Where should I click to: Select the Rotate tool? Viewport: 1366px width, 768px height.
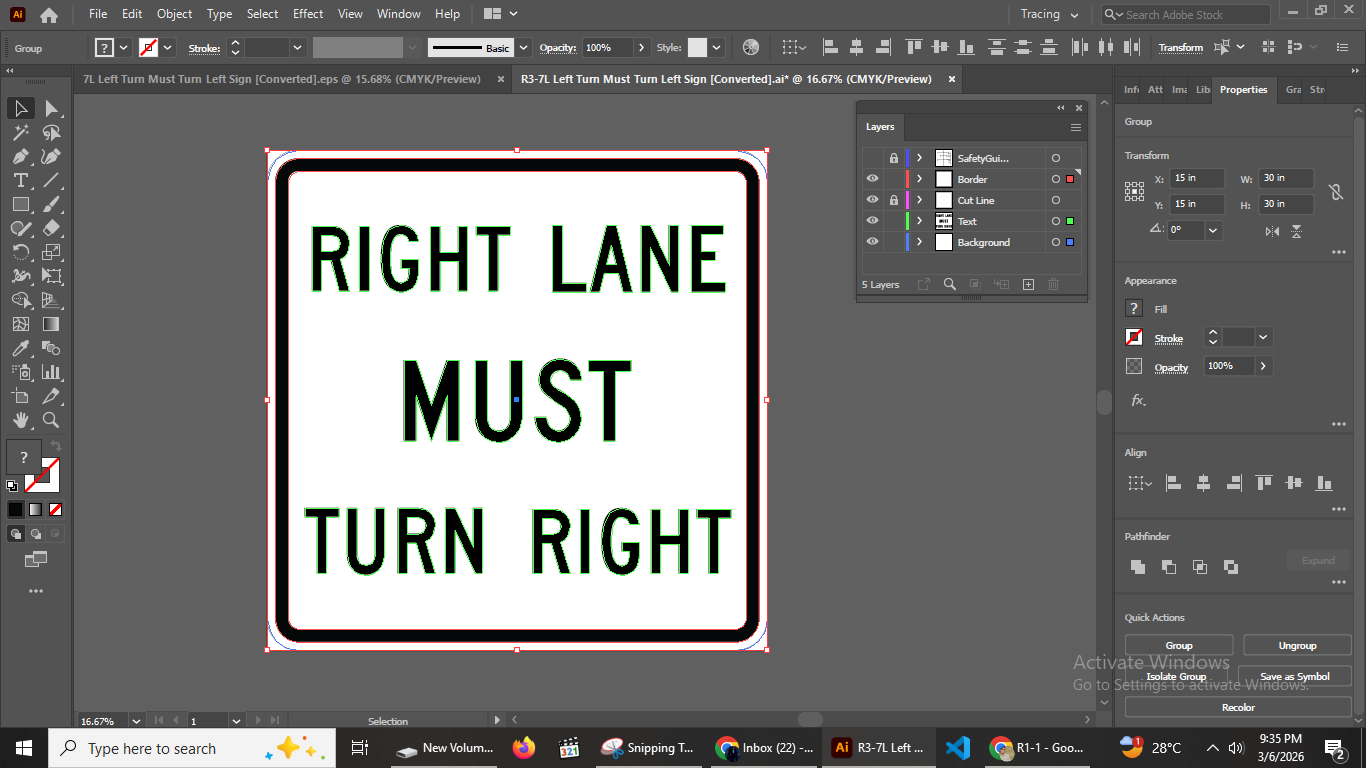pyautogui.click(x=20, y=252)
